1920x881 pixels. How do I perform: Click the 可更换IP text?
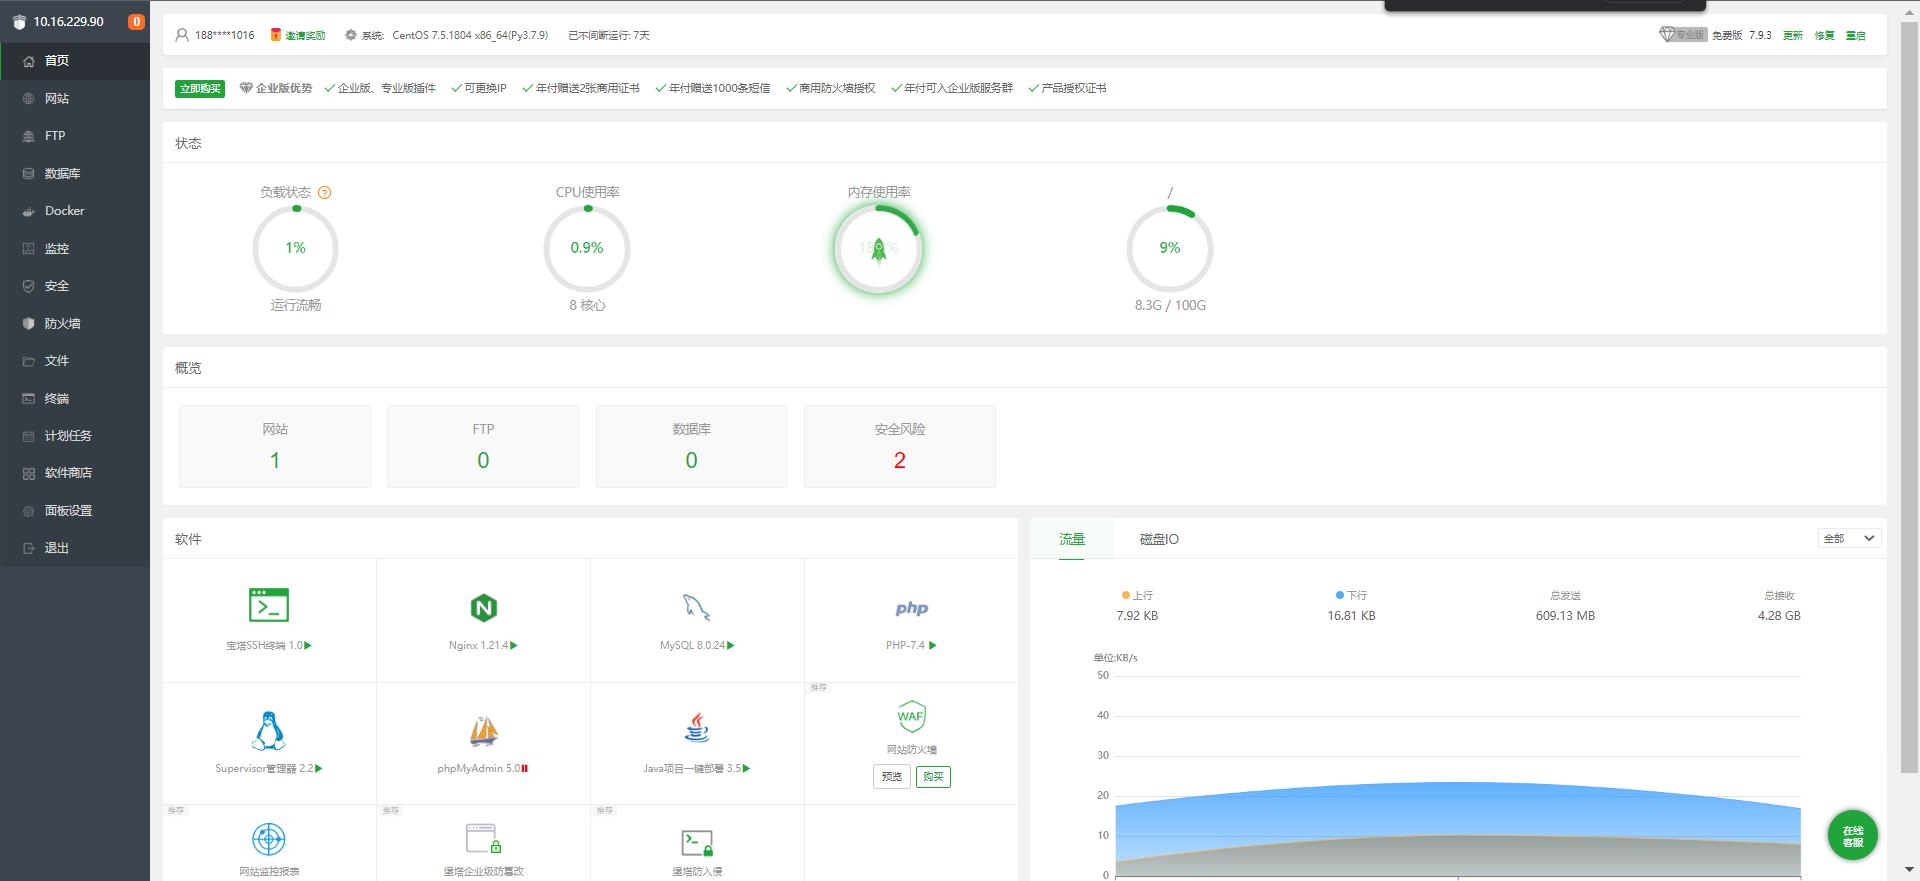tap(485, 88)
